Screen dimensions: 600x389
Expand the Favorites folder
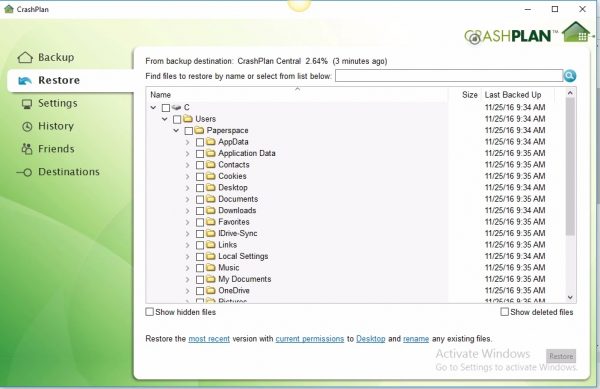pyautogui.click(x=188, y=222)
